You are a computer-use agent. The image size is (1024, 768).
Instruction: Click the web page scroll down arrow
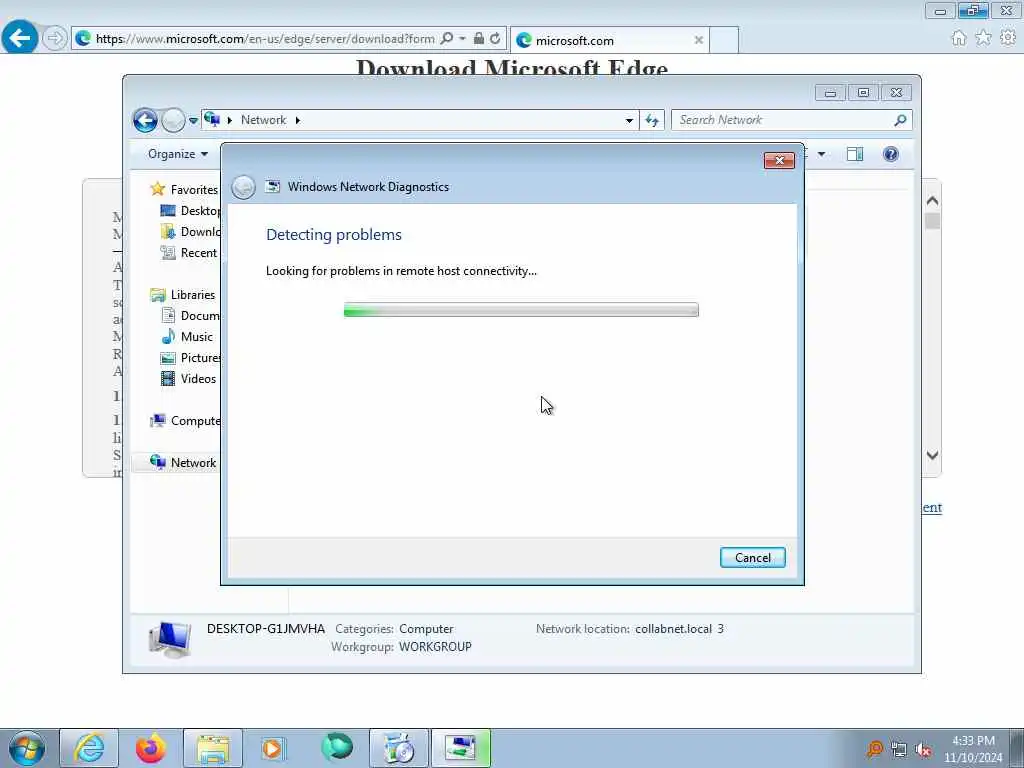click(933, 455)
